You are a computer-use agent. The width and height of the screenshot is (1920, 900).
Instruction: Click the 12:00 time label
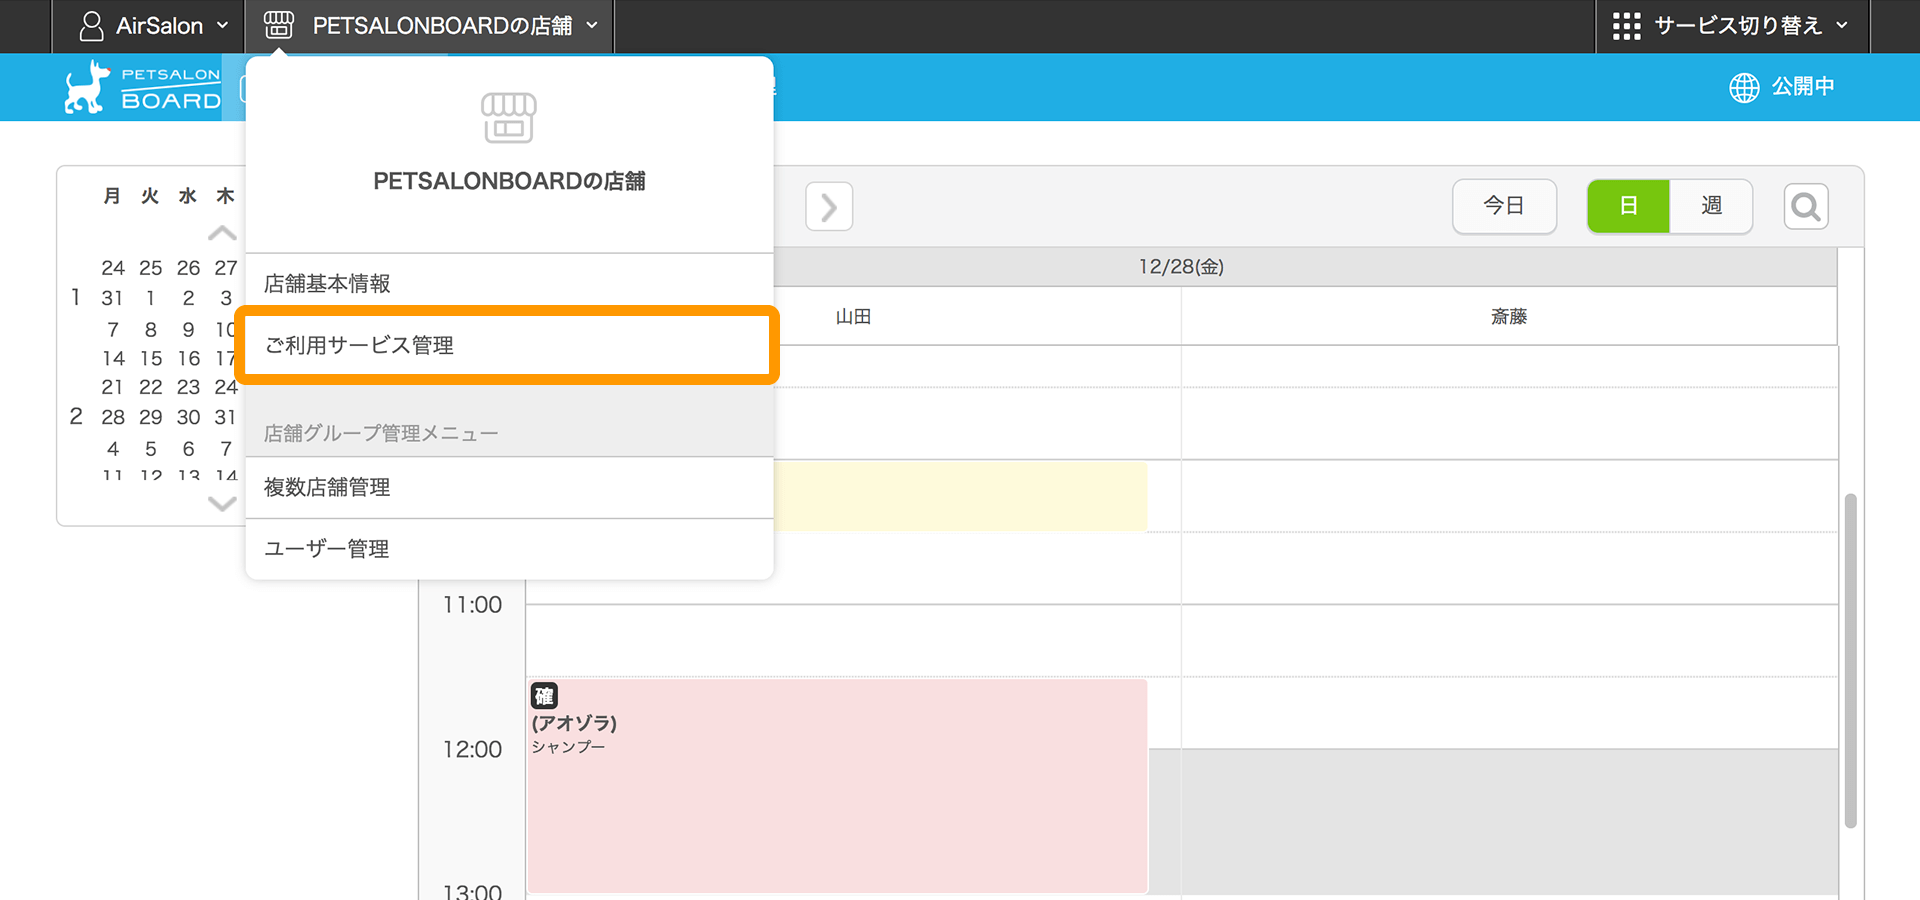pos(472,750)
